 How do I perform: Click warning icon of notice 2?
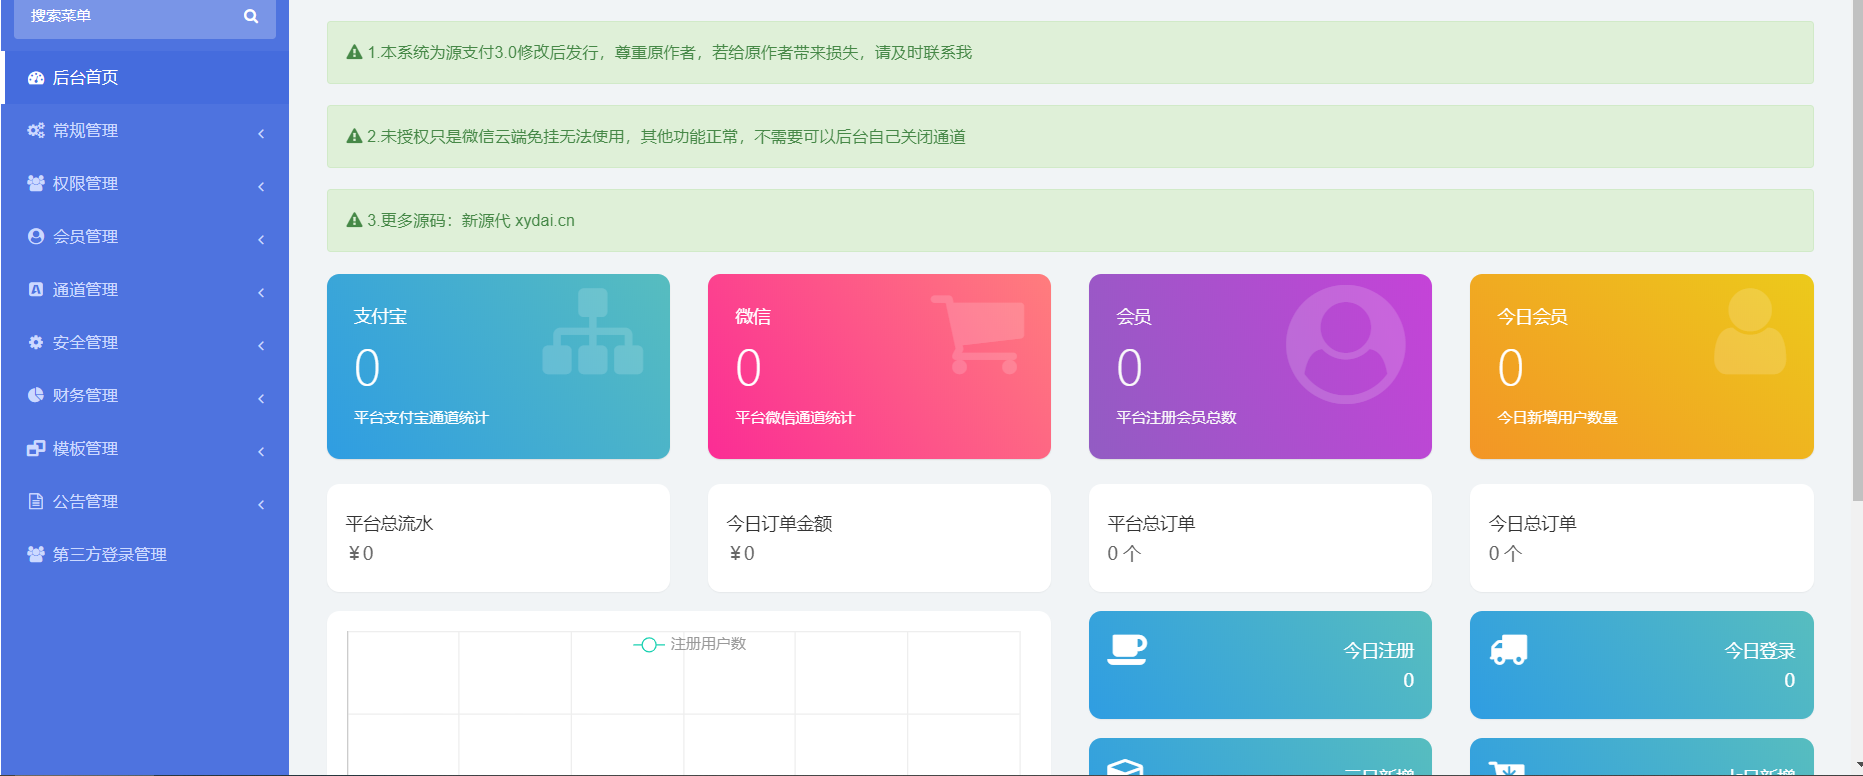point(354,137)
